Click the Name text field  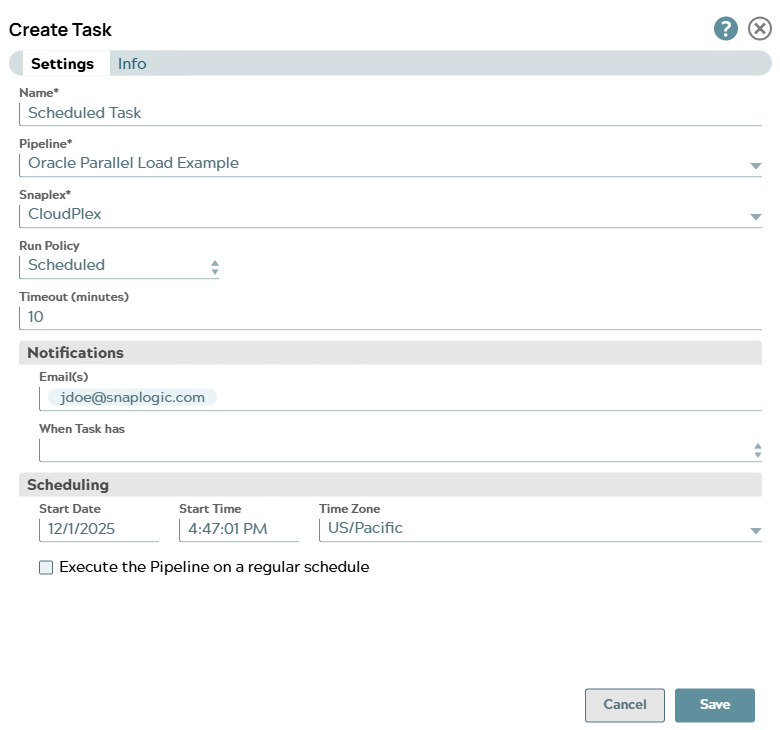pos(390,113)
